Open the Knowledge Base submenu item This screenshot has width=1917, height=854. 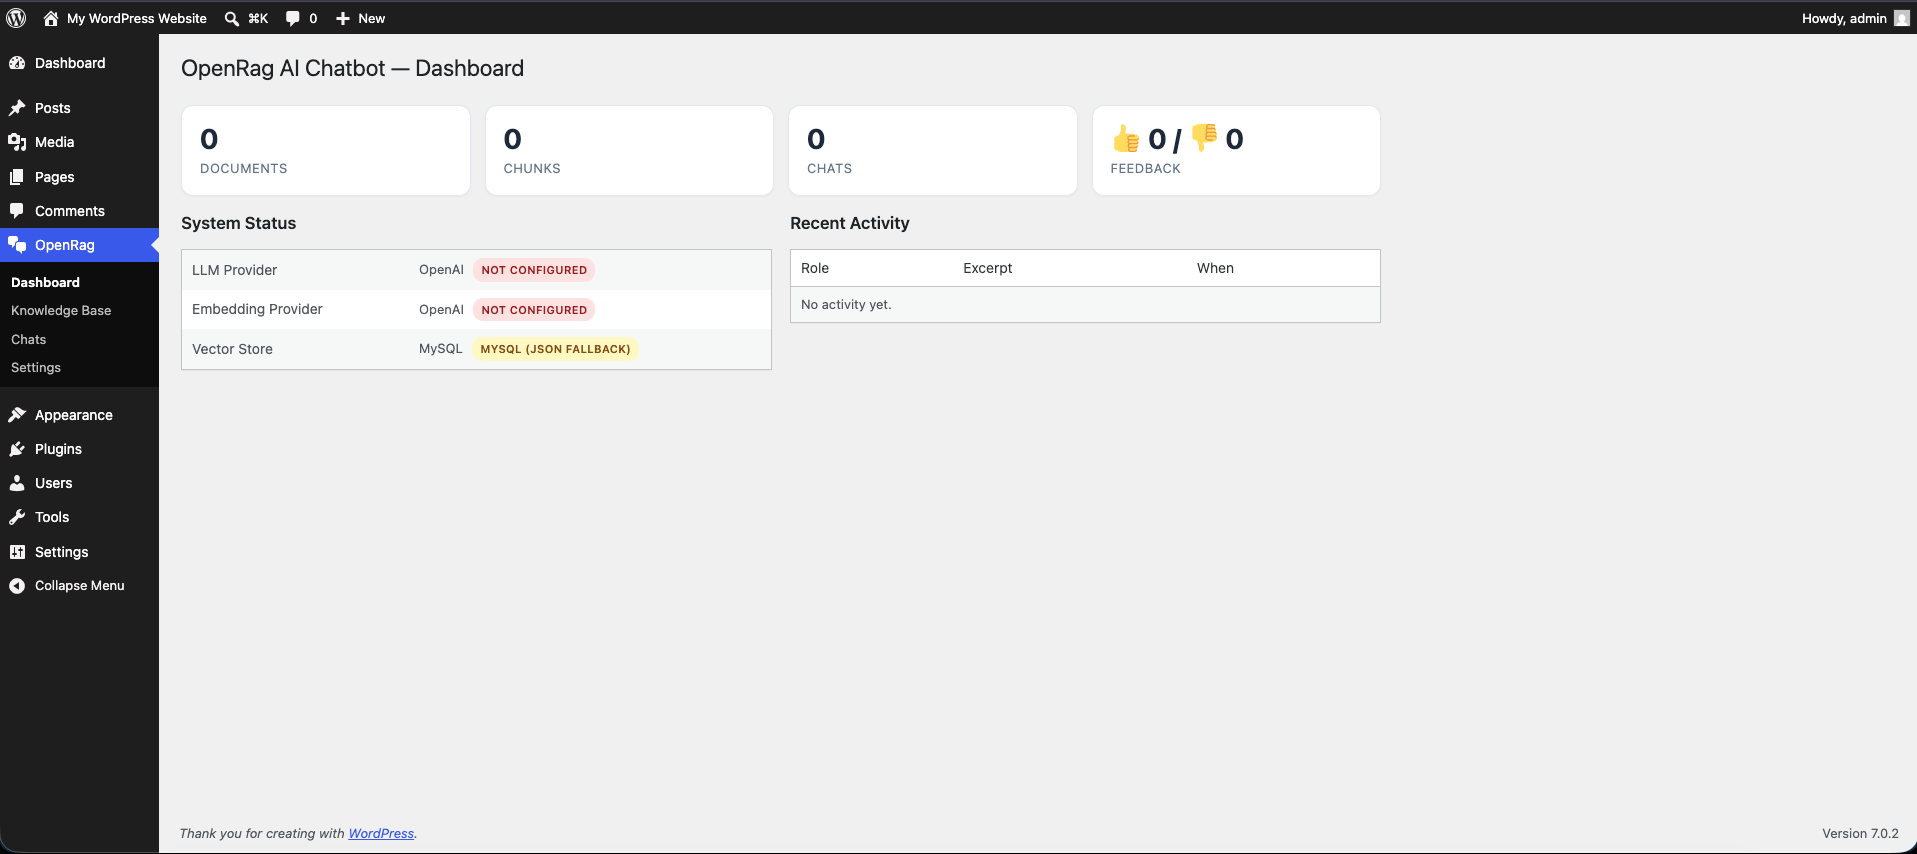pyautogui.click(x=61, y=311)
